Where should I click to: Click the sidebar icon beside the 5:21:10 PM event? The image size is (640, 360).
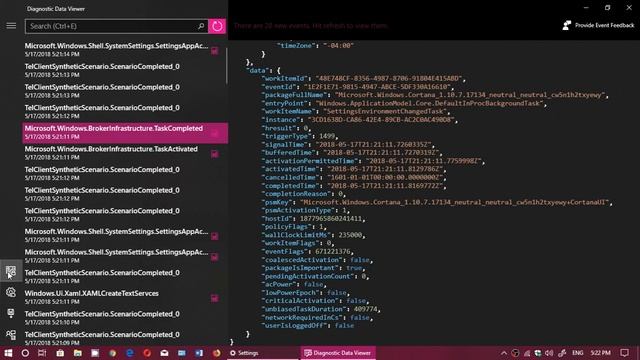point(11,313)
